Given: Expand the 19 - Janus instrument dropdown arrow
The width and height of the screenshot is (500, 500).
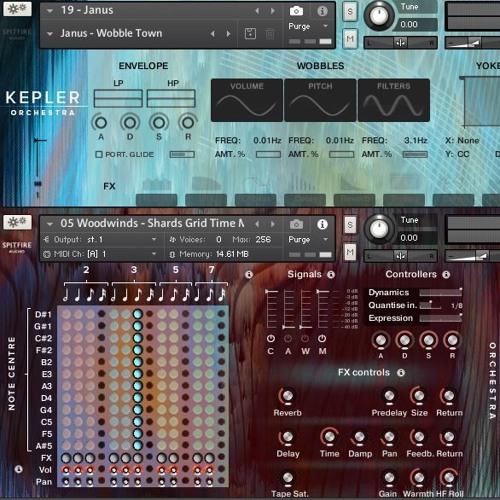Looking at the screenshot, I should pyautogui.click(x=50, y=11).
